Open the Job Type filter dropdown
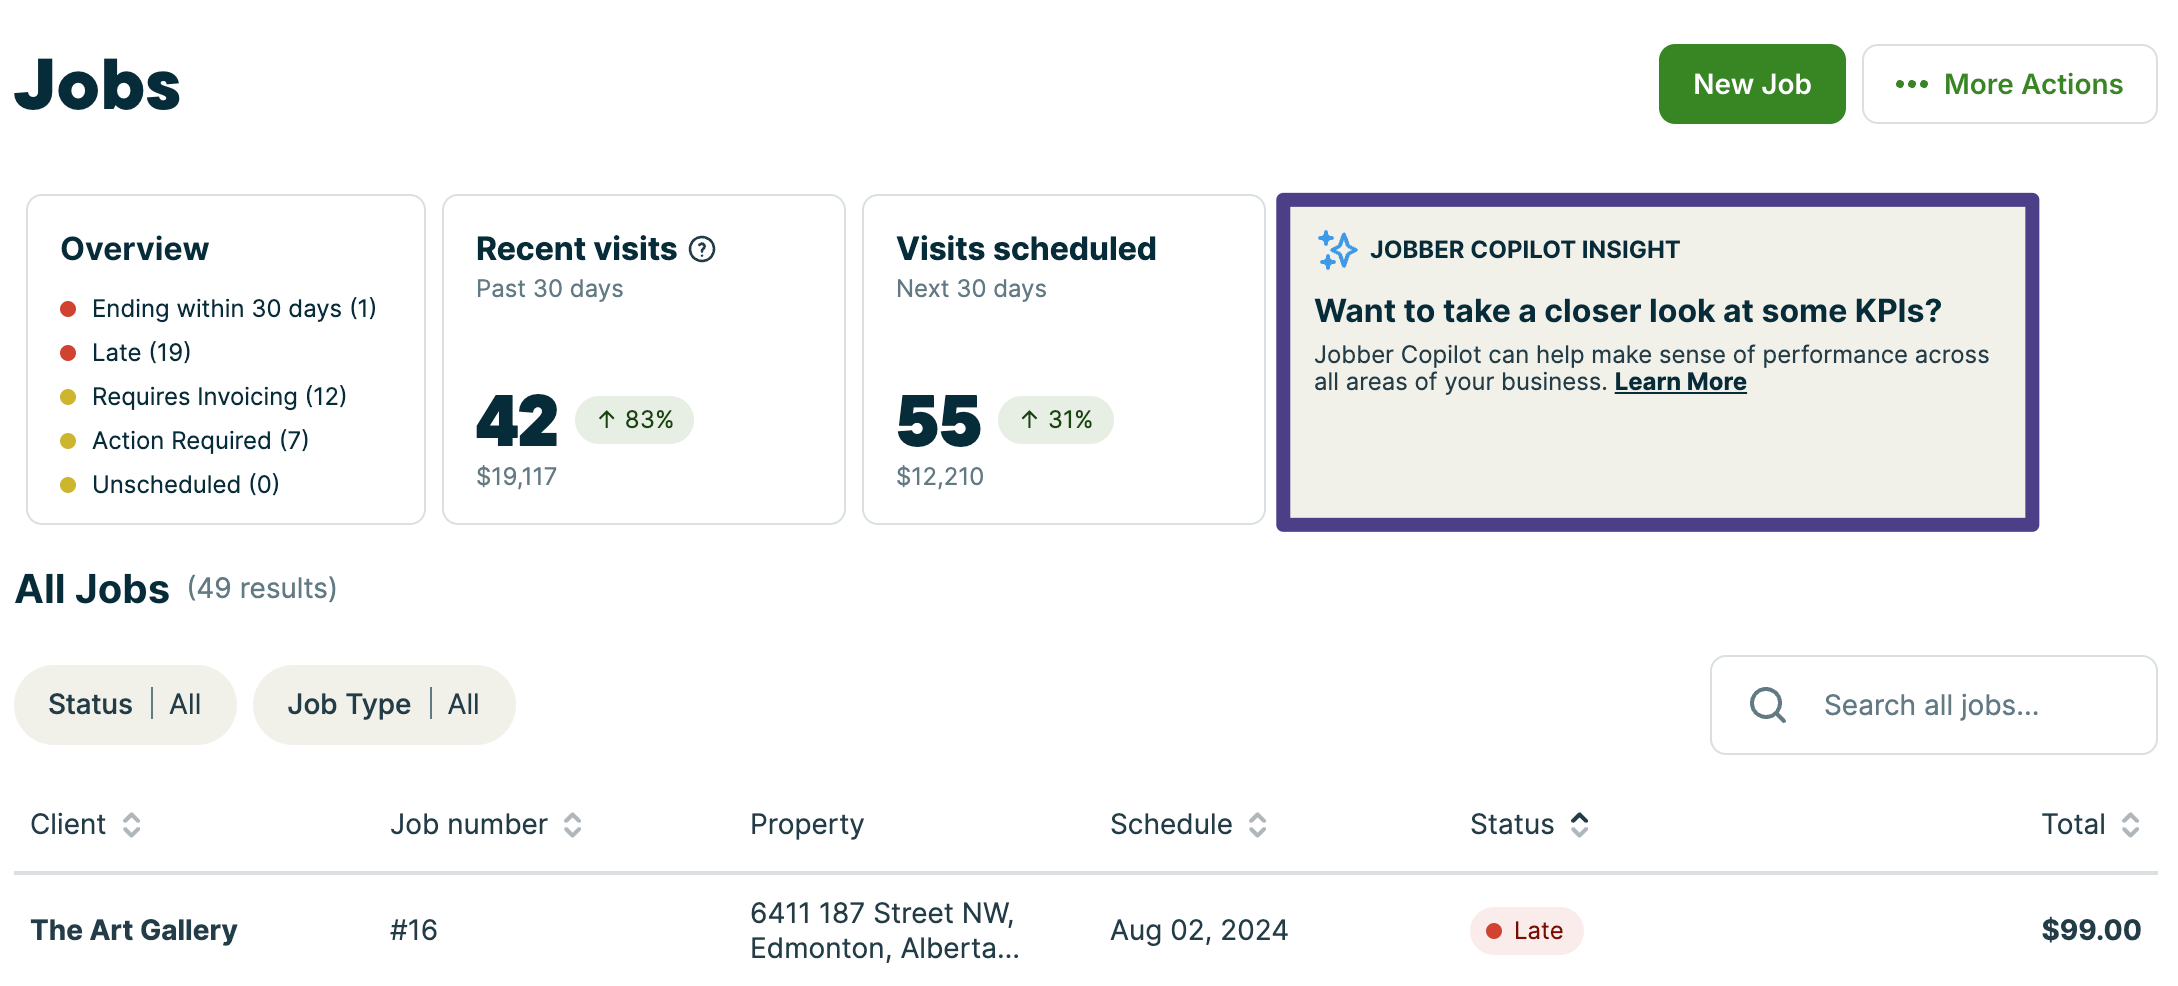 point(384,704)
